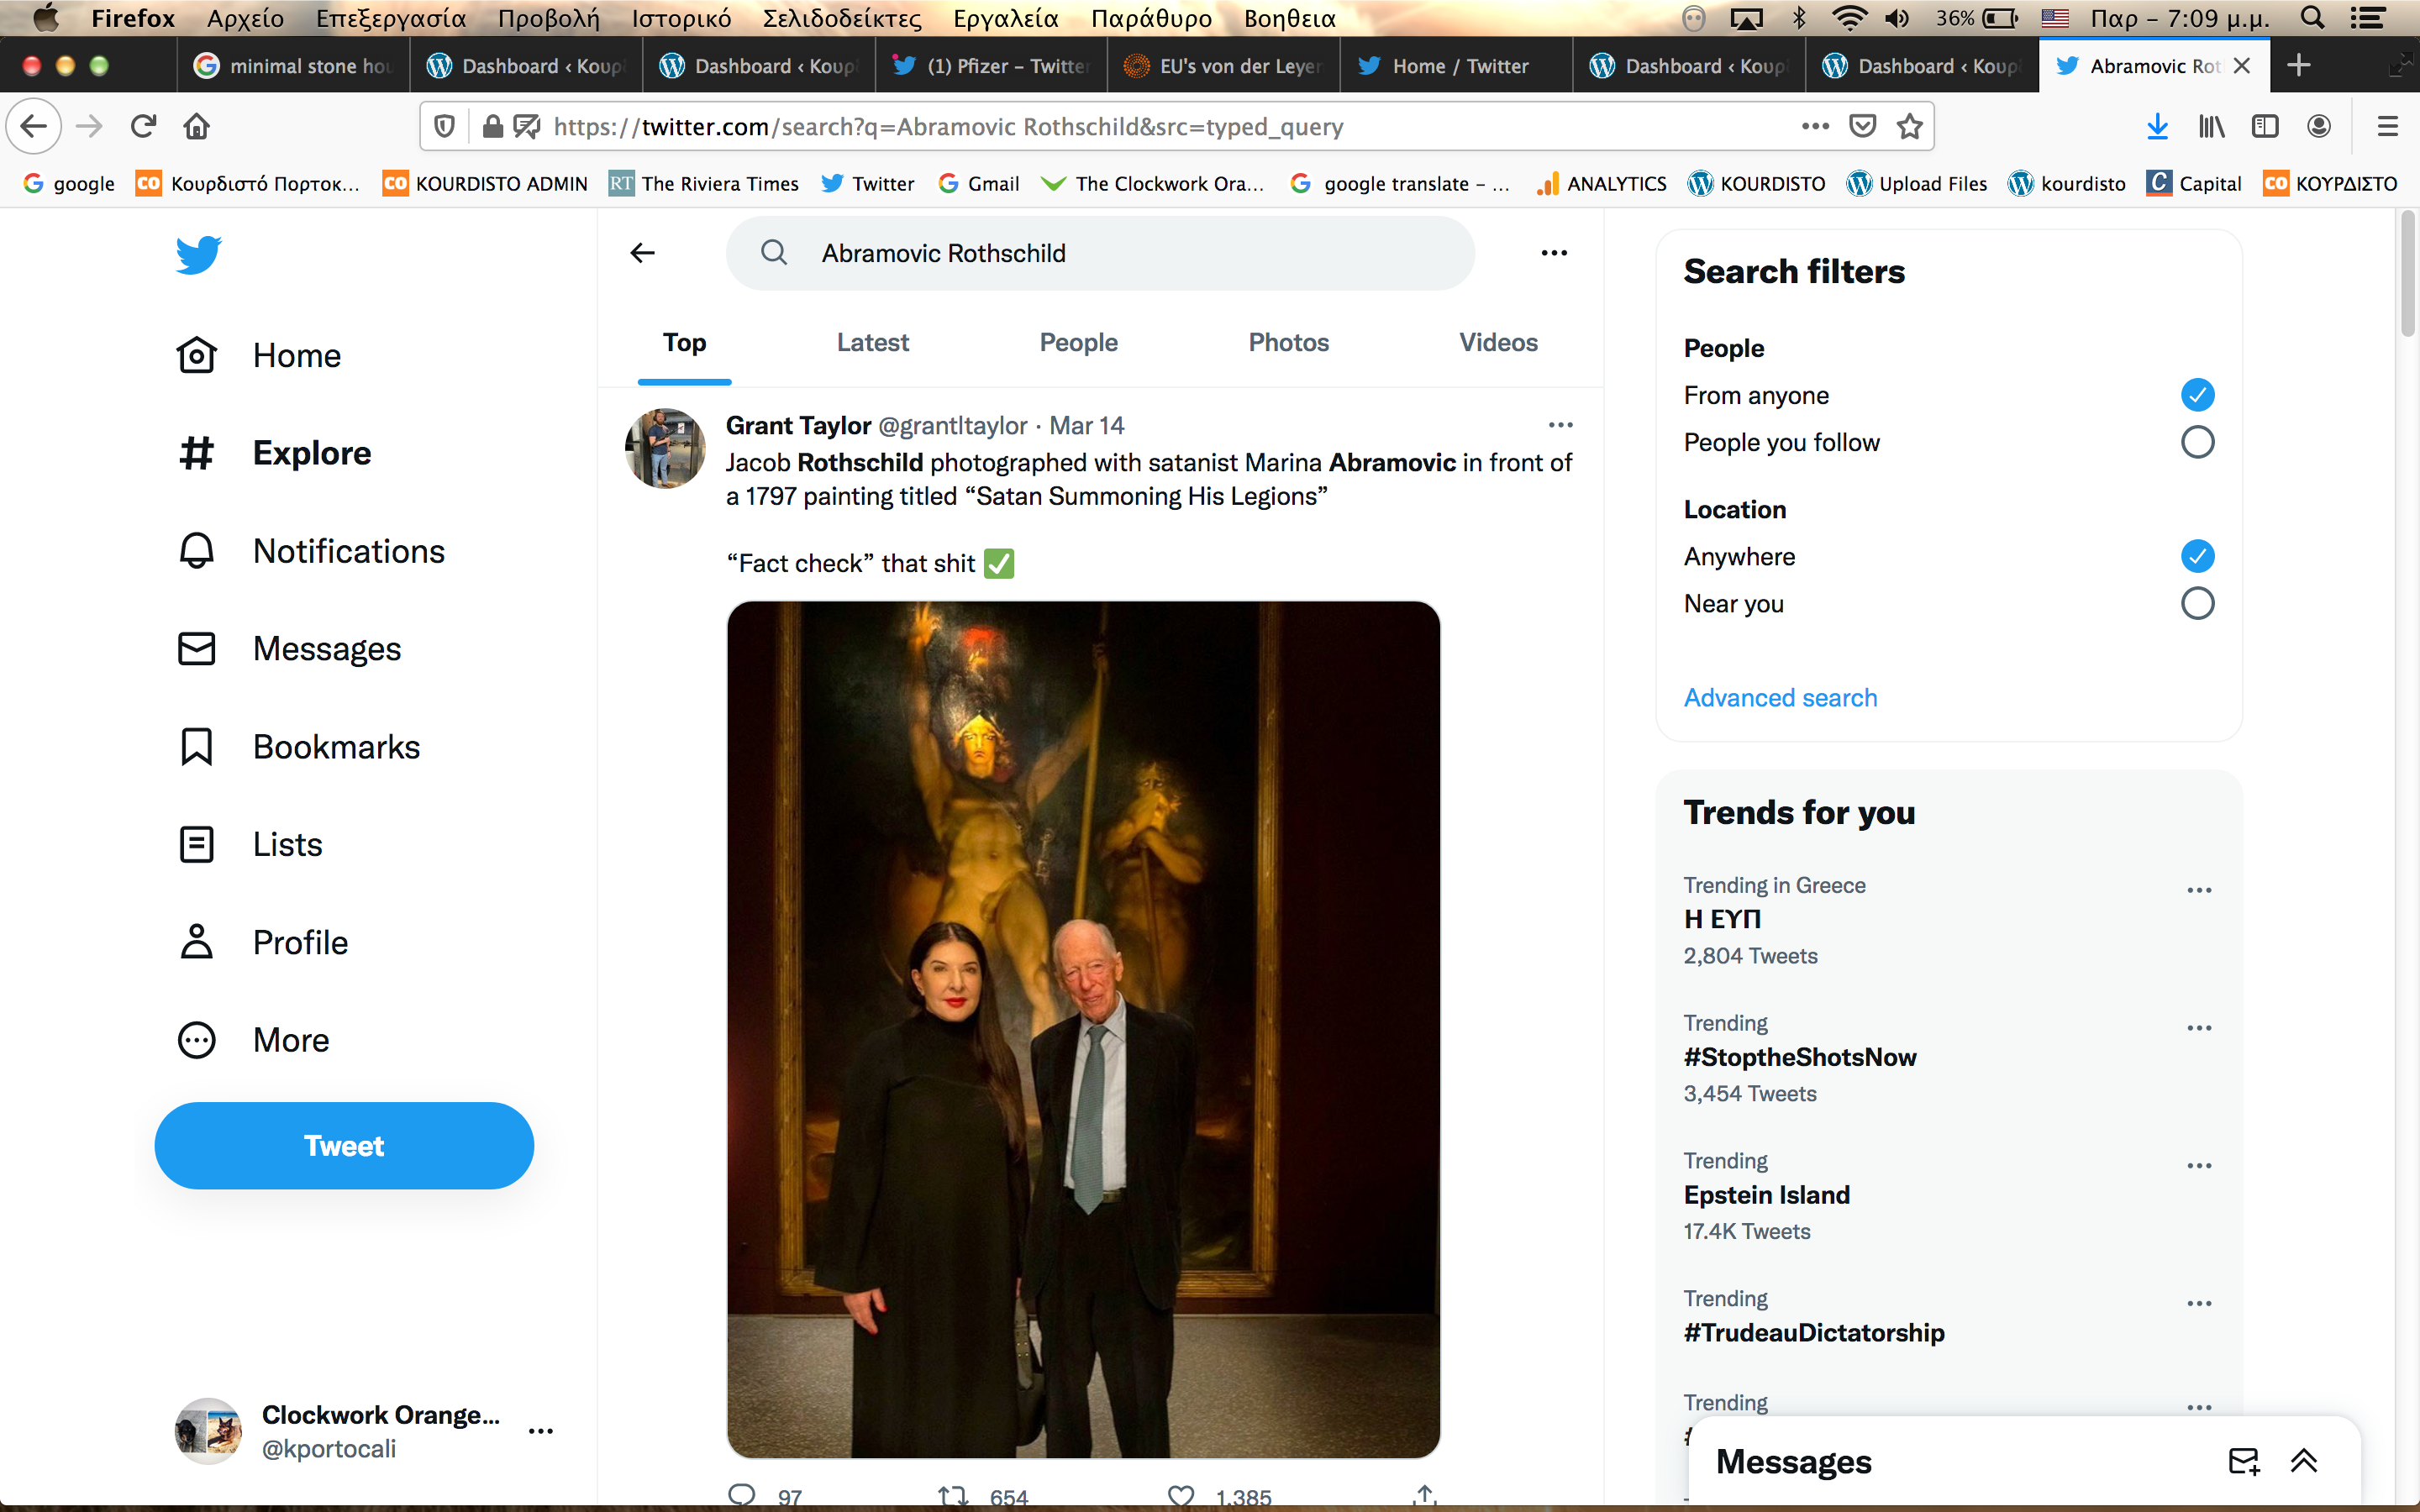2420x1512 pixels.
Task: Open Firefox library icon
Action: pos(2211,126)
